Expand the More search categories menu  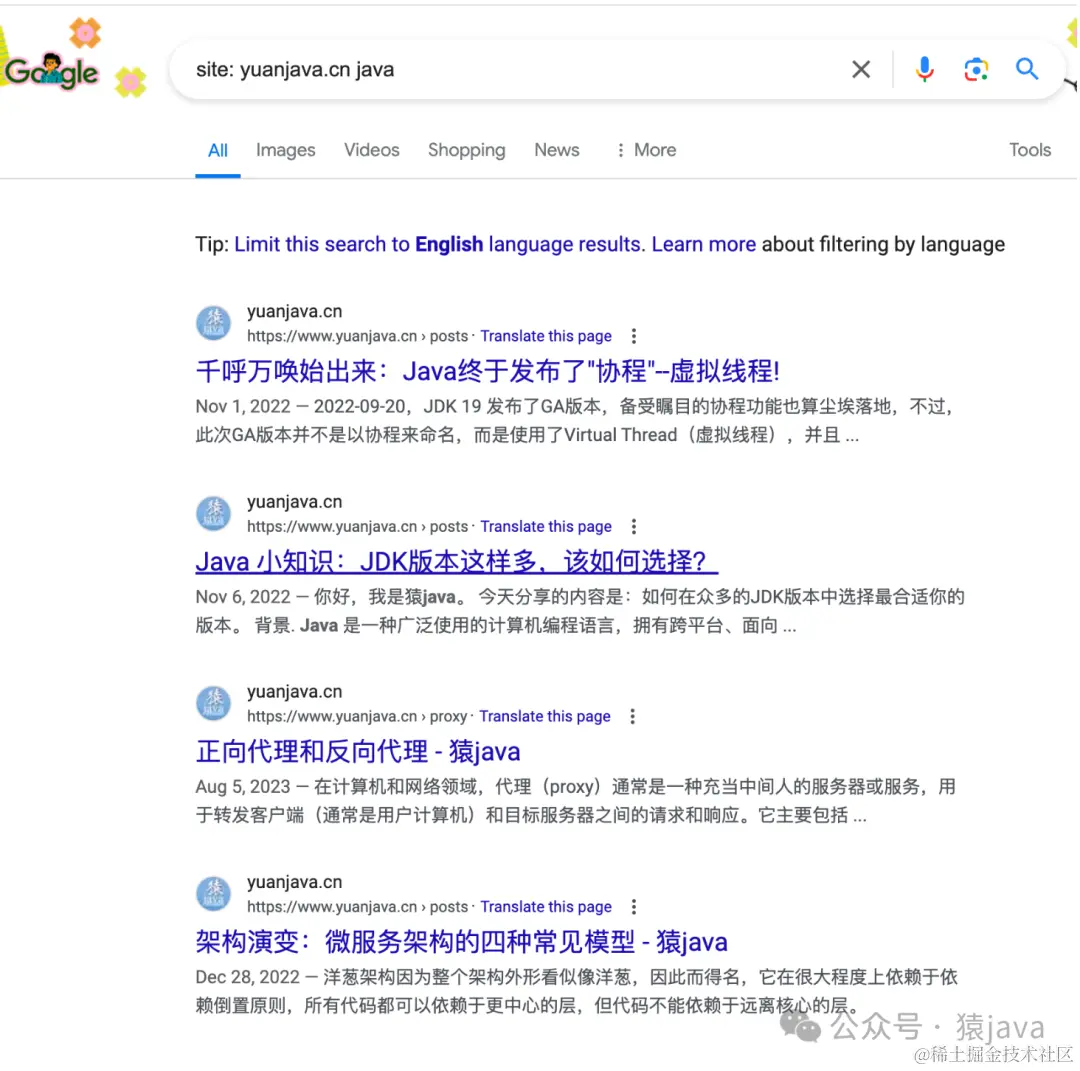coord(645,150)
